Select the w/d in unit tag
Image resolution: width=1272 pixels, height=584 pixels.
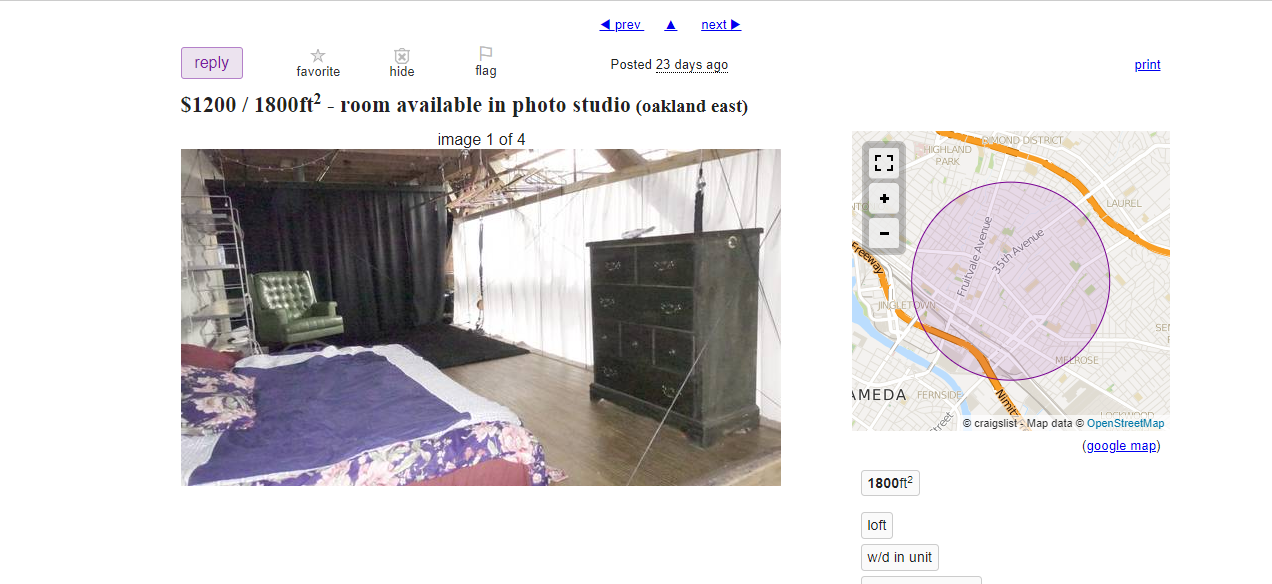(x=900, y=558)
